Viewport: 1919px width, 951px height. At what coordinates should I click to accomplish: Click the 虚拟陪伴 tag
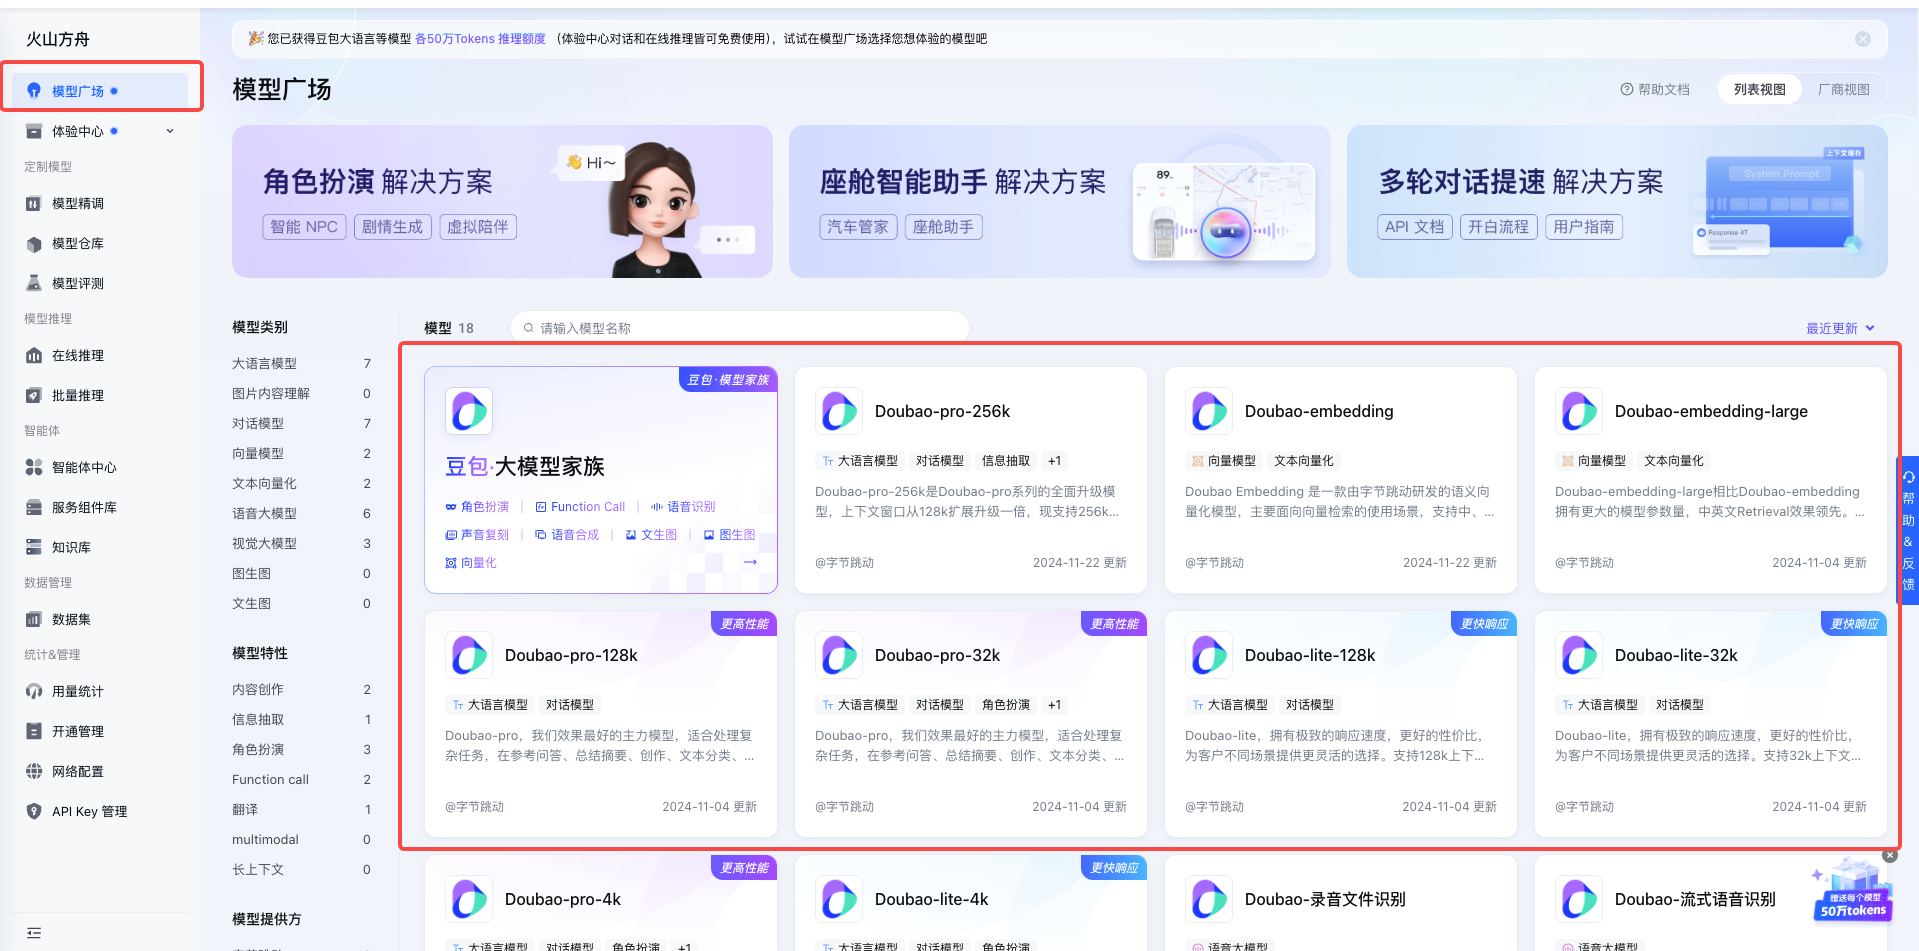(478, 227)
